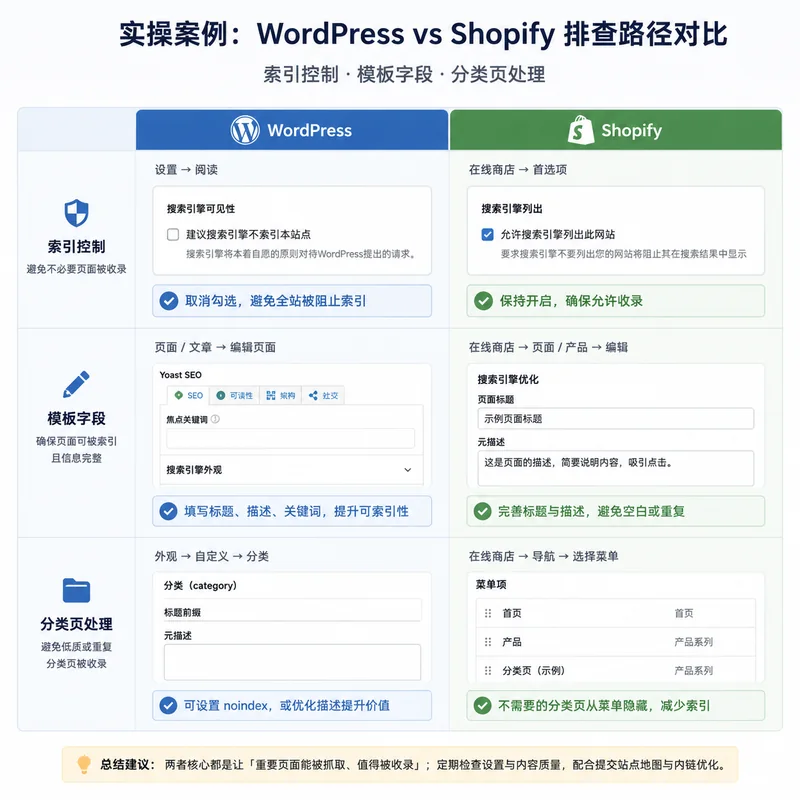This screenshot has height=800, width=800.
Task: Click the shield icon above 索引控制
Action: pos(77,213)
